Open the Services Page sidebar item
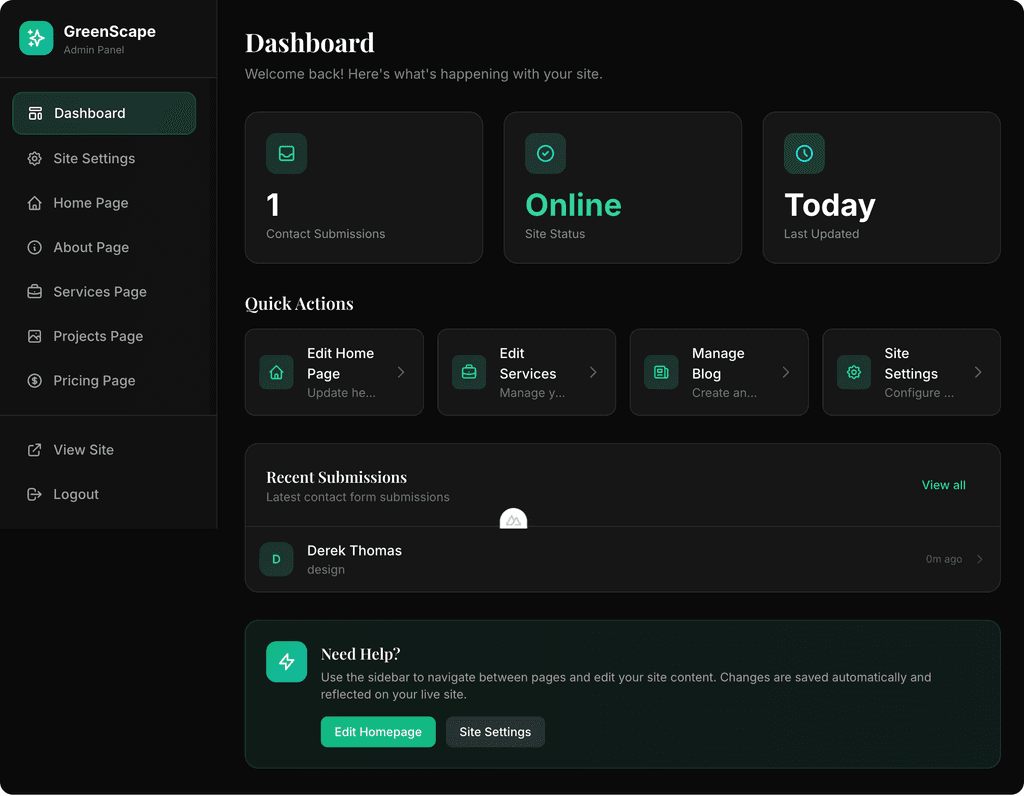 coord(100,292)
